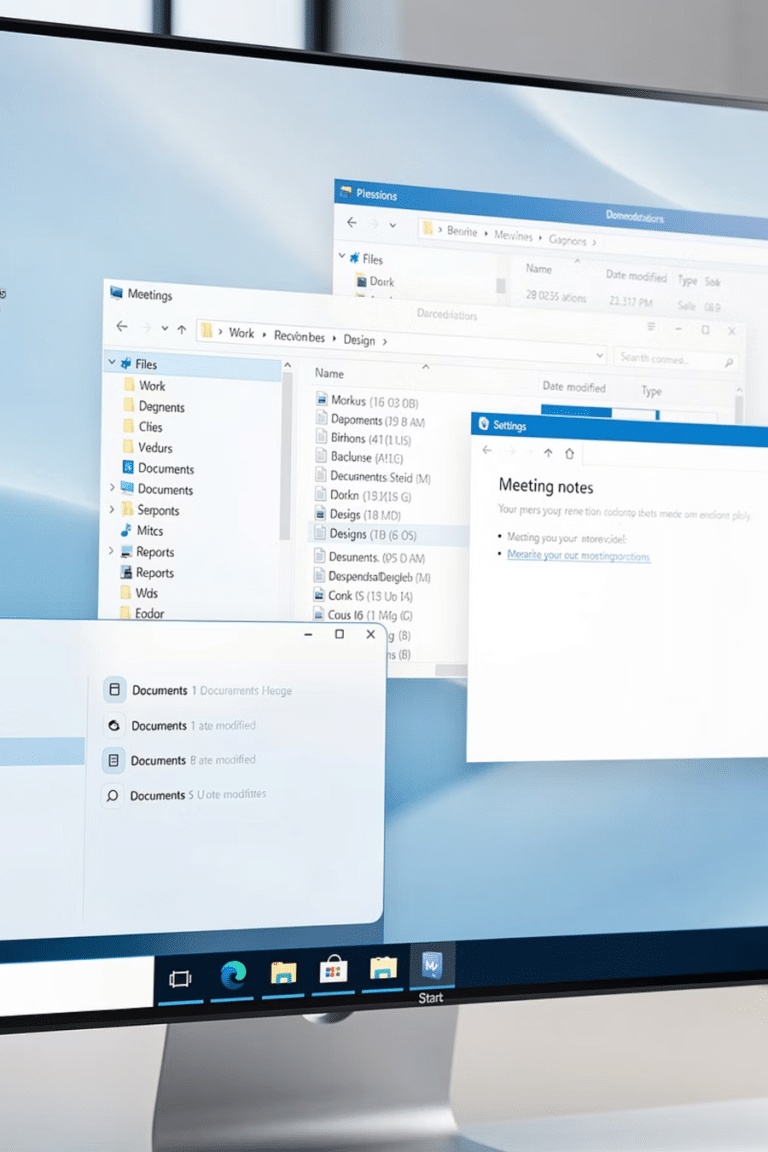
Task: Open Microsoft Store from the taskbar
Action: 333,970
